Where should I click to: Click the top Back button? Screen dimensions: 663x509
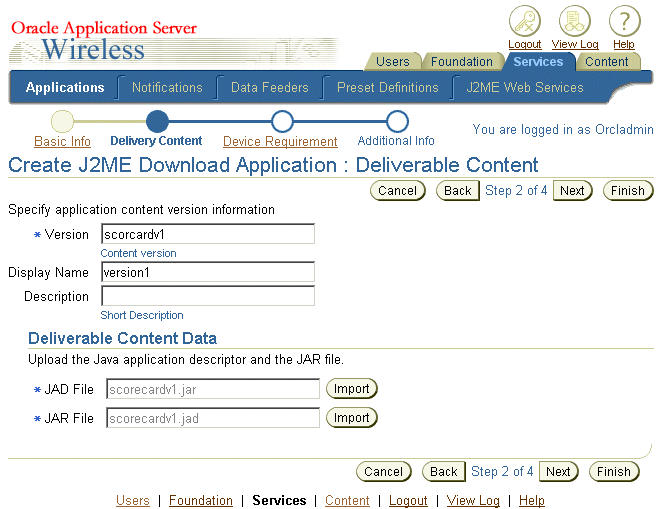[x=458, y=191]
